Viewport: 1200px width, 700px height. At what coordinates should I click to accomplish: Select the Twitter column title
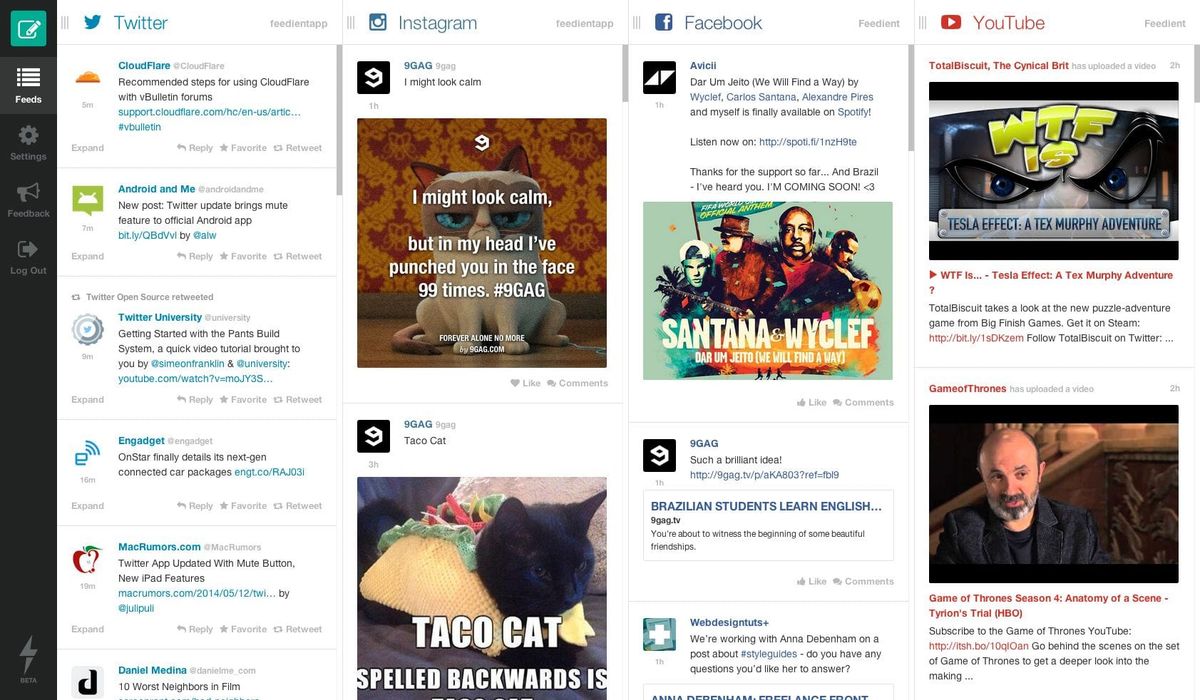coord(140,22)
